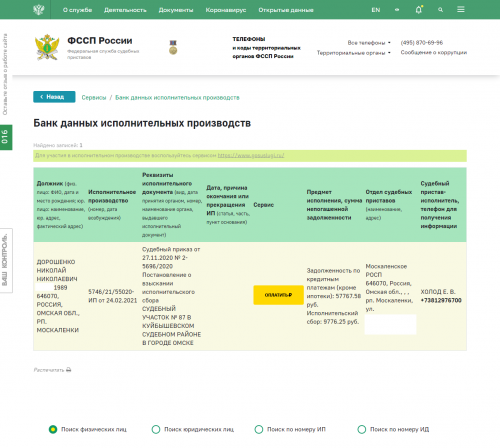Click the phone number (495) 870-69-96
The width and height of the screenshot is (500, 448).
(422, 43)
